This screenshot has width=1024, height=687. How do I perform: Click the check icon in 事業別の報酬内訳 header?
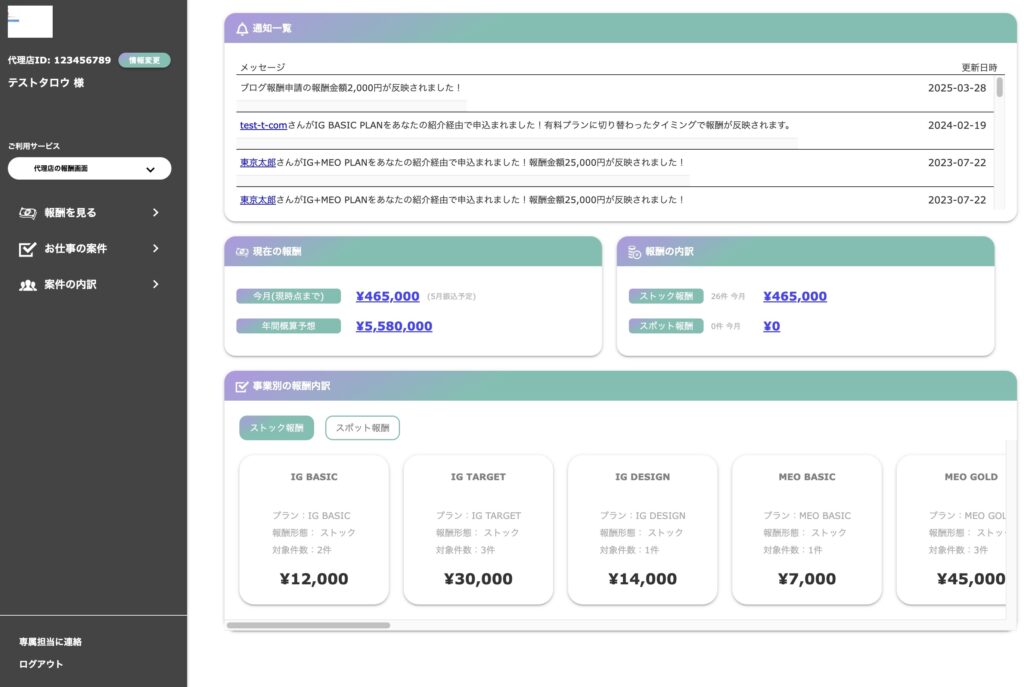242,386
